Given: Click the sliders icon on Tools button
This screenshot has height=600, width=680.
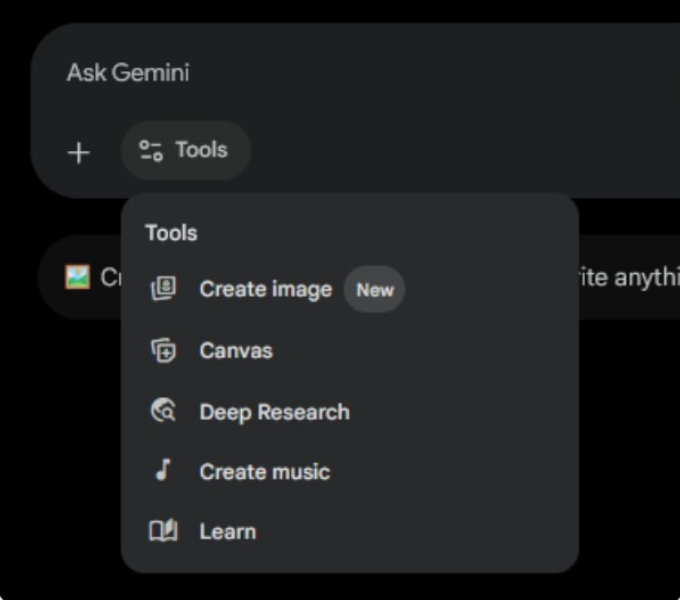Looking at the screenshot, I should (150, 150).
